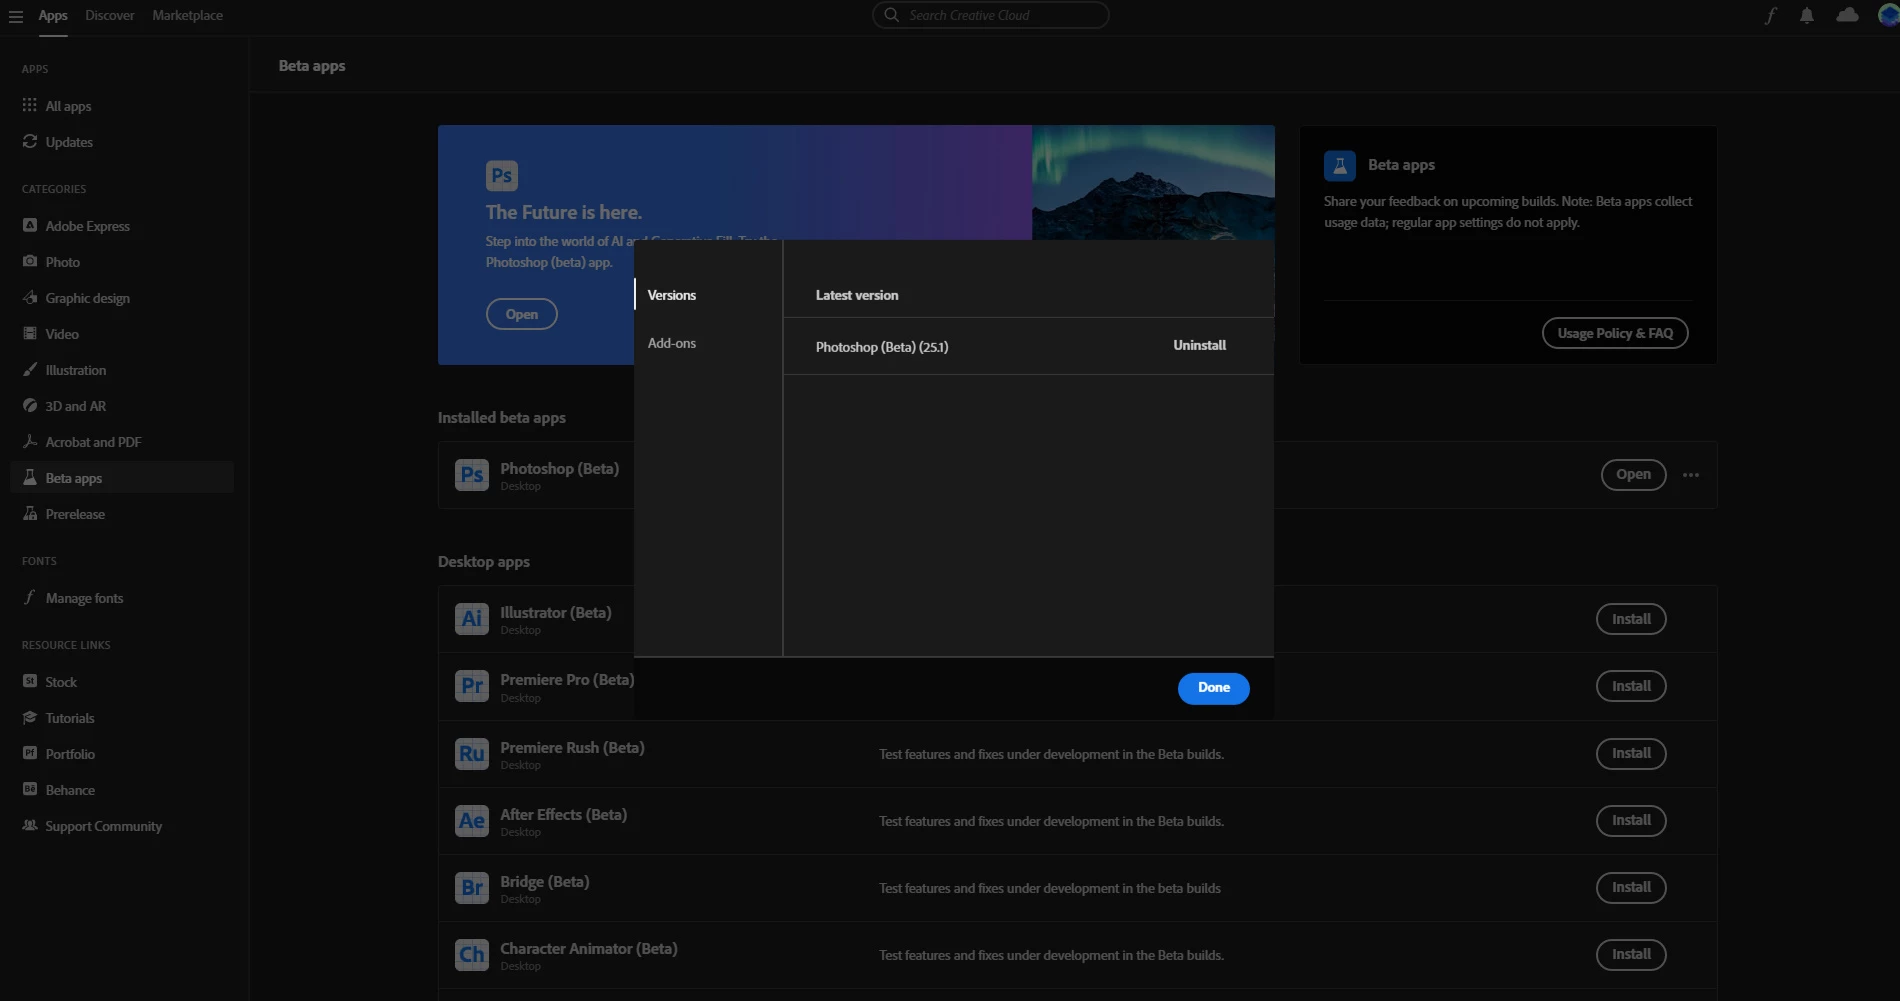
Task: Select Acrobat and PDF category
Action: [122, 442]
